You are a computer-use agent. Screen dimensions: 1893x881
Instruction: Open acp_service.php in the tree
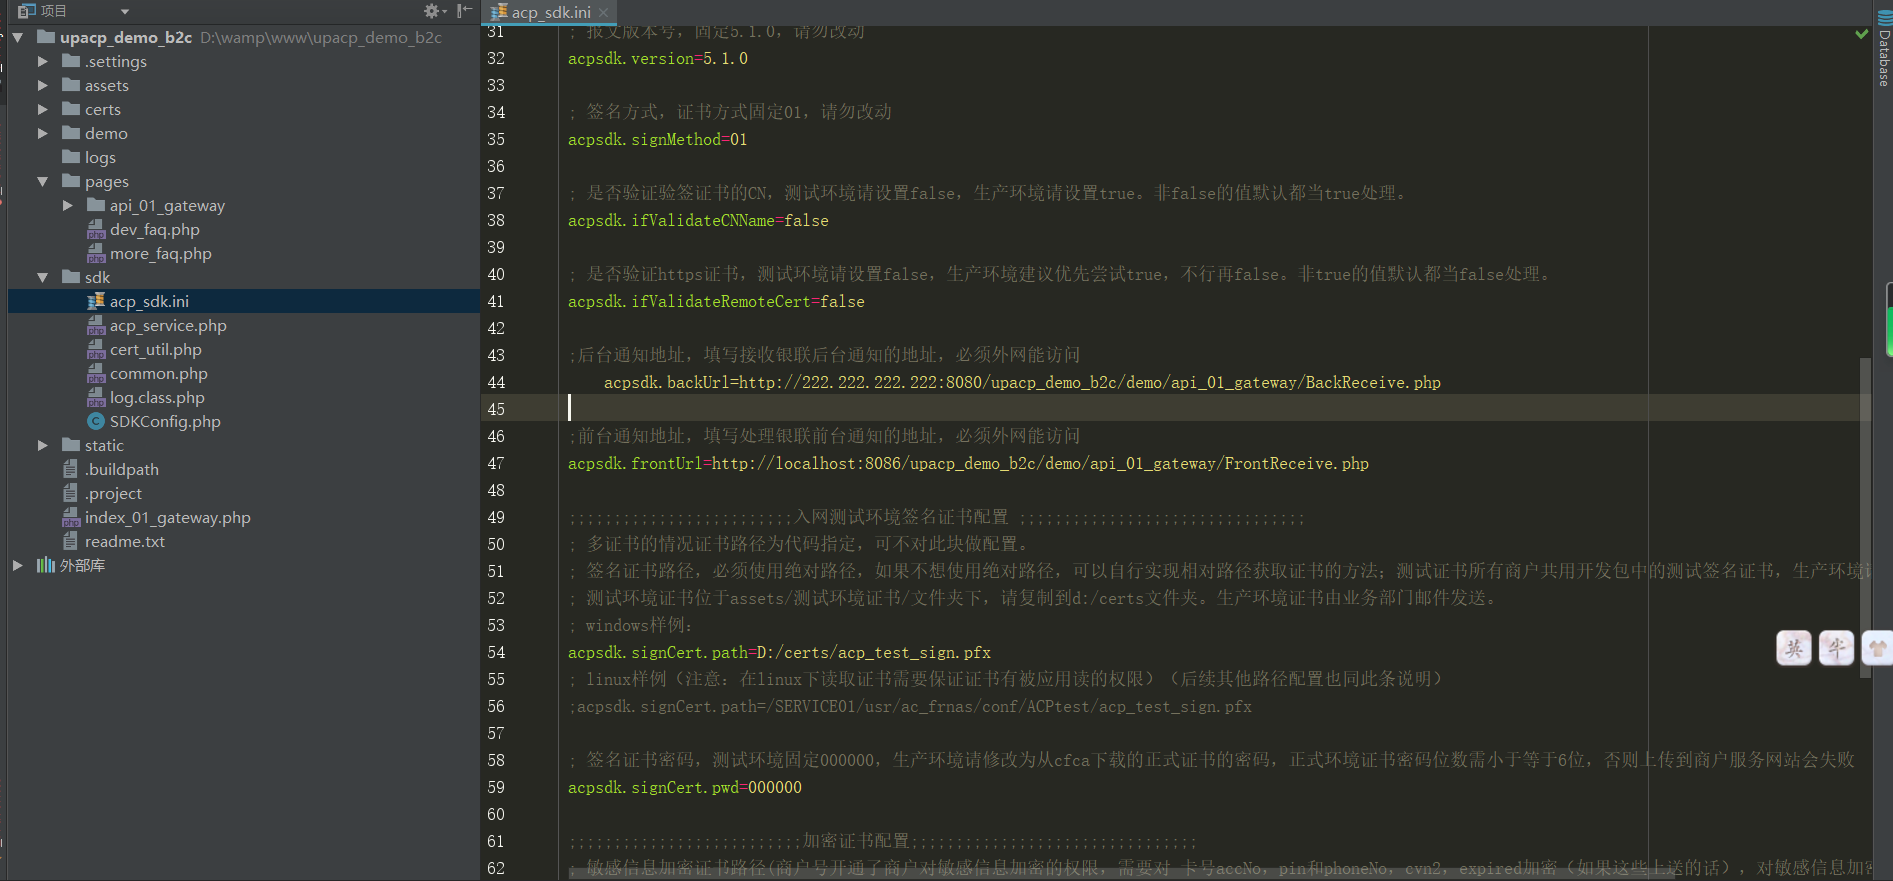pyautogui.click(x=168, y=326)
